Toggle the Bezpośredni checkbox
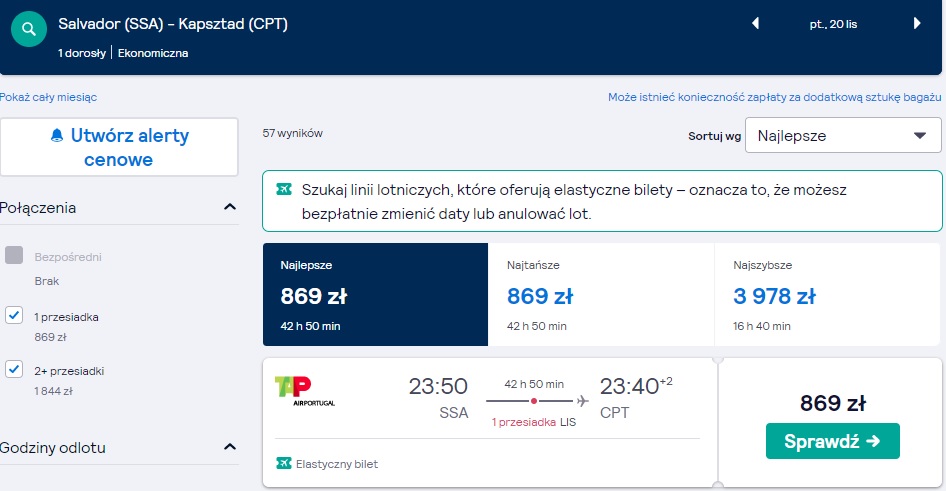 click(14, 255)
